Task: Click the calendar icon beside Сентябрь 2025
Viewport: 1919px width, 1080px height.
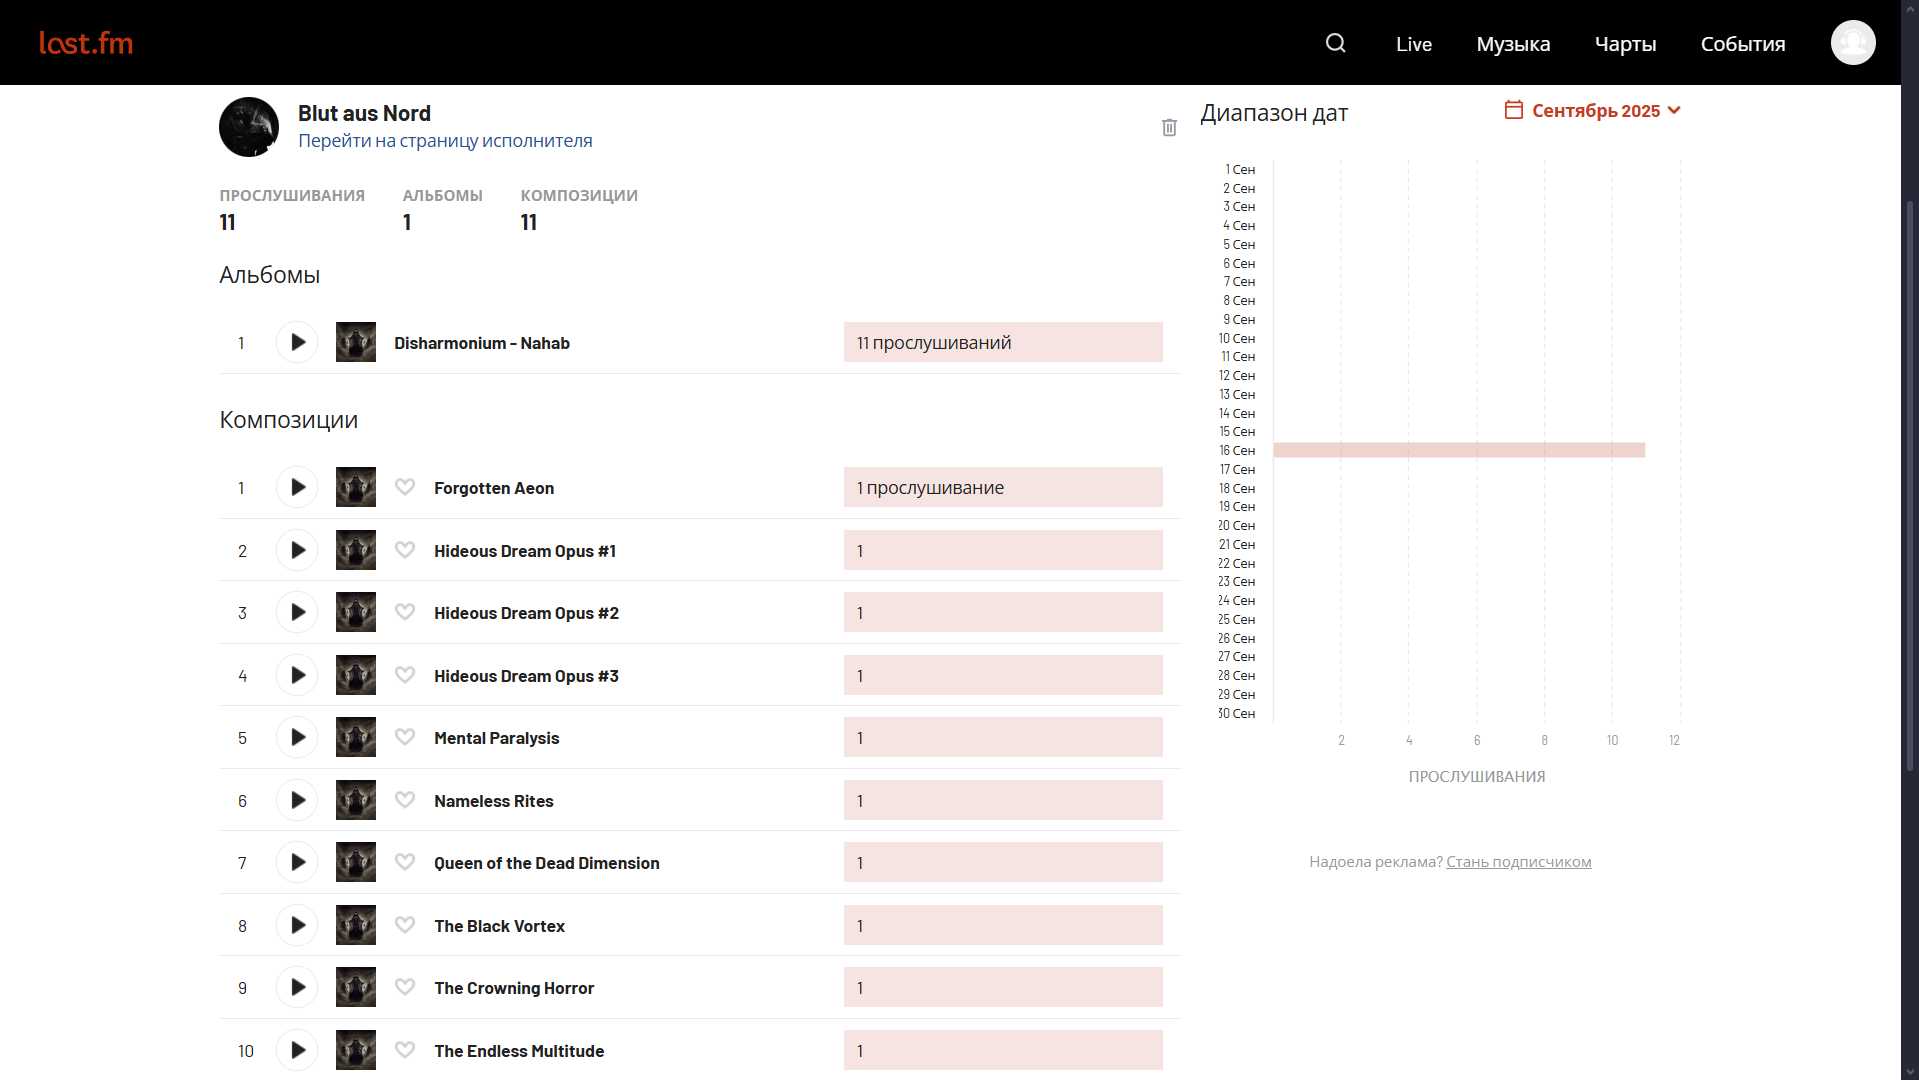Action: [x=1514, y=110]
